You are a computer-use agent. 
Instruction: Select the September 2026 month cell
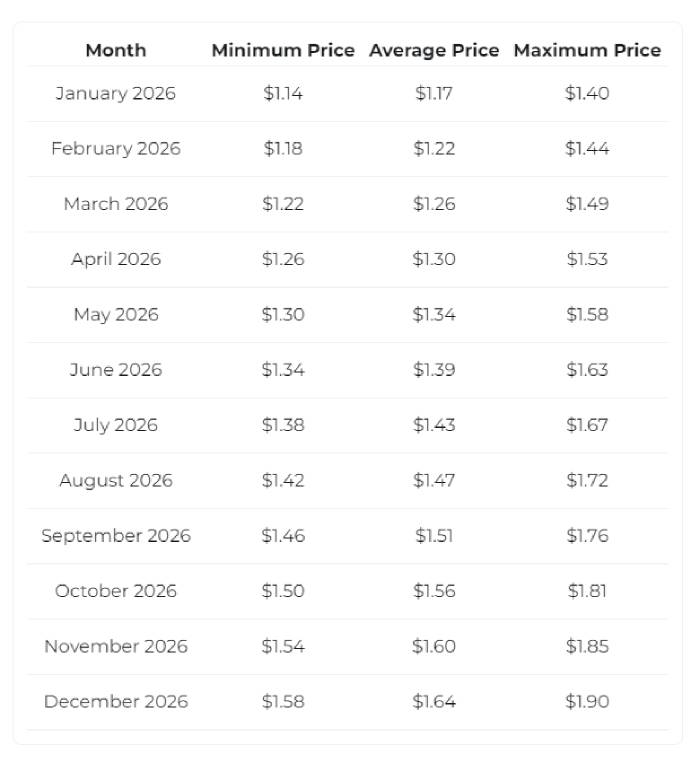tap(115, 536)
